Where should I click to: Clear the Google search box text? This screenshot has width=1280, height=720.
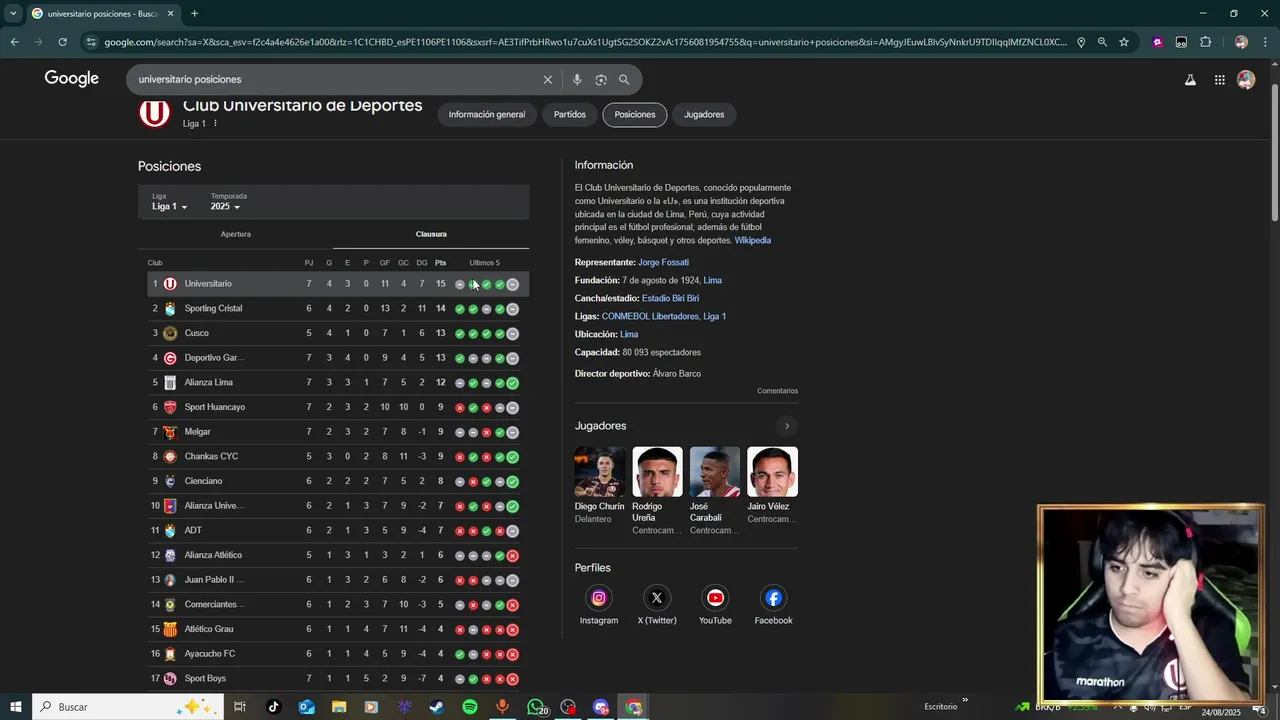tap(547, 80)
